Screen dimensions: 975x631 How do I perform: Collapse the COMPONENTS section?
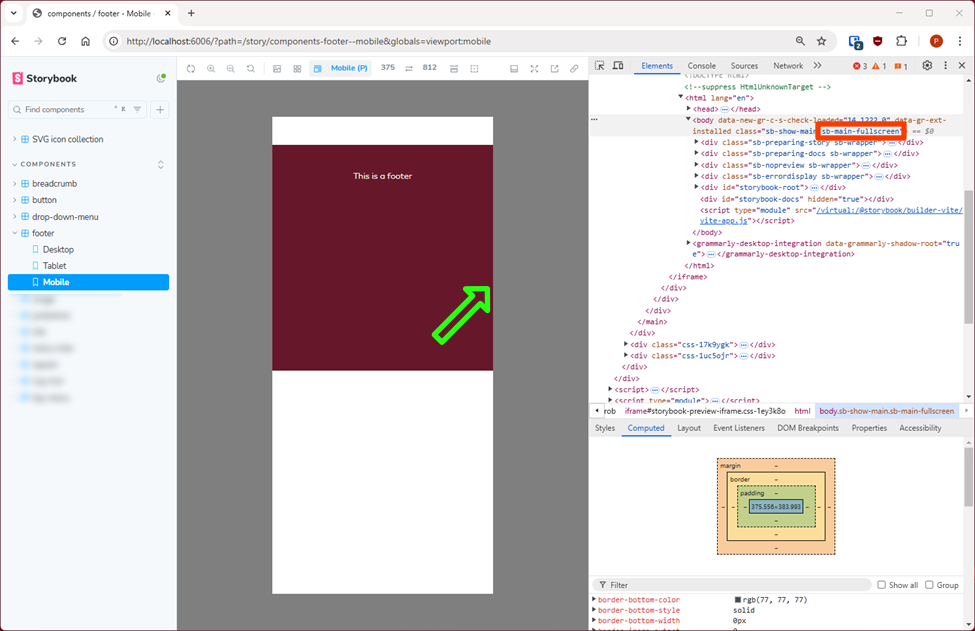point(48,164)
